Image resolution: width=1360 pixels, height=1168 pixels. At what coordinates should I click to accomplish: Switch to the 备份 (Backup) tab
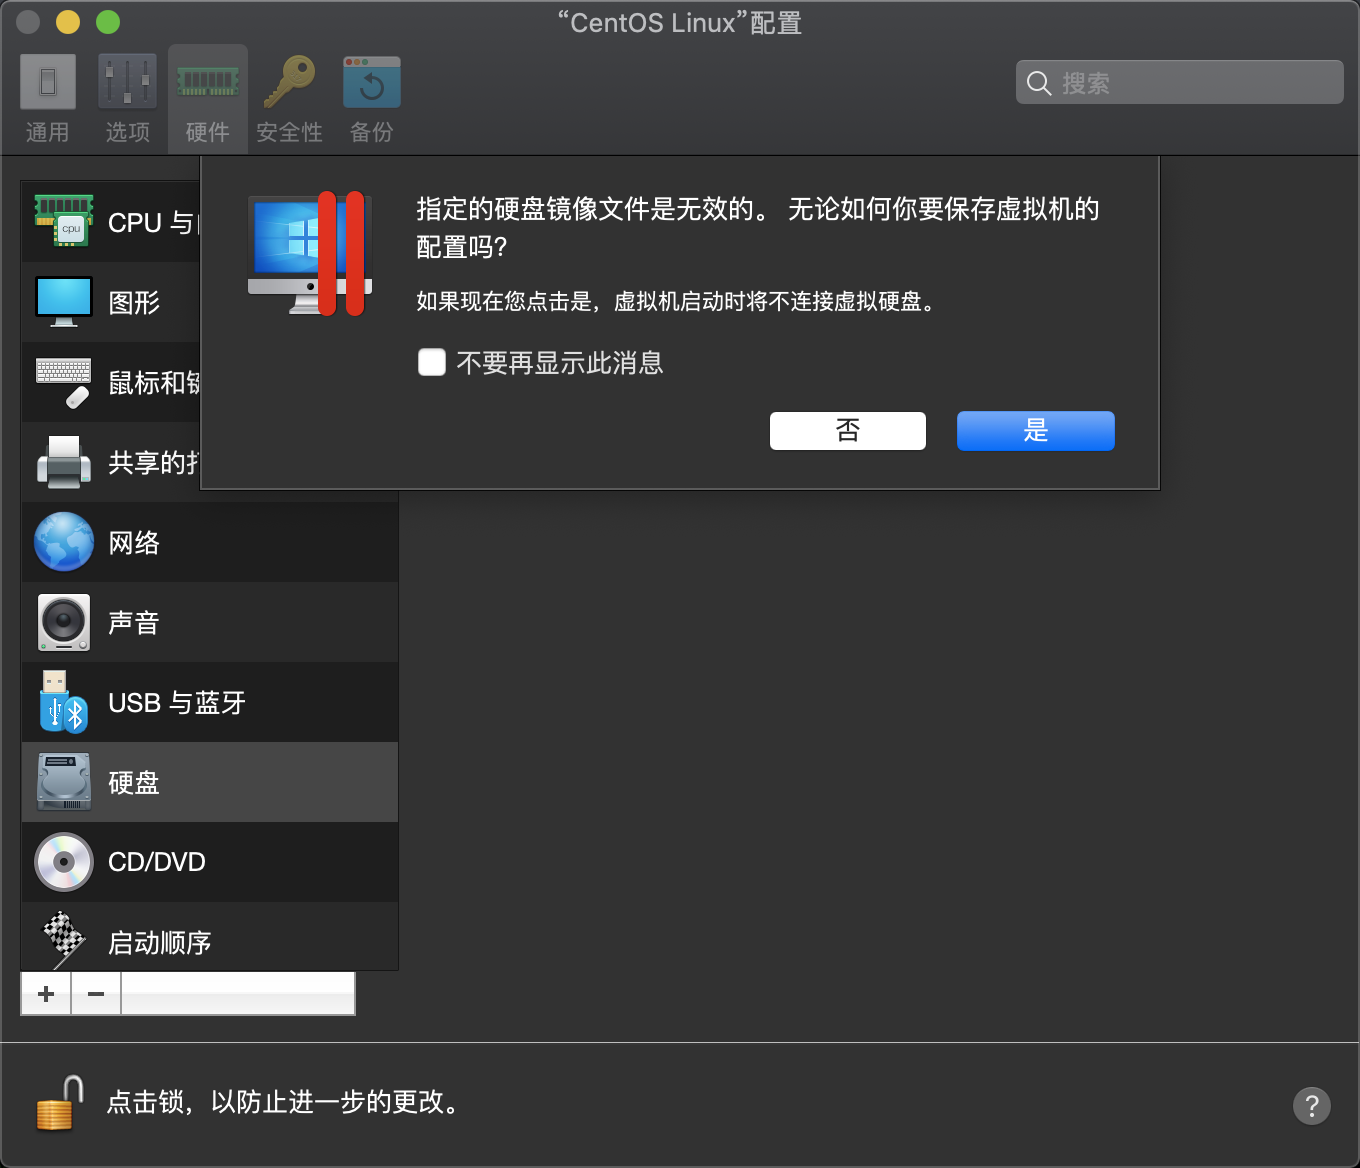coord(371,96)
